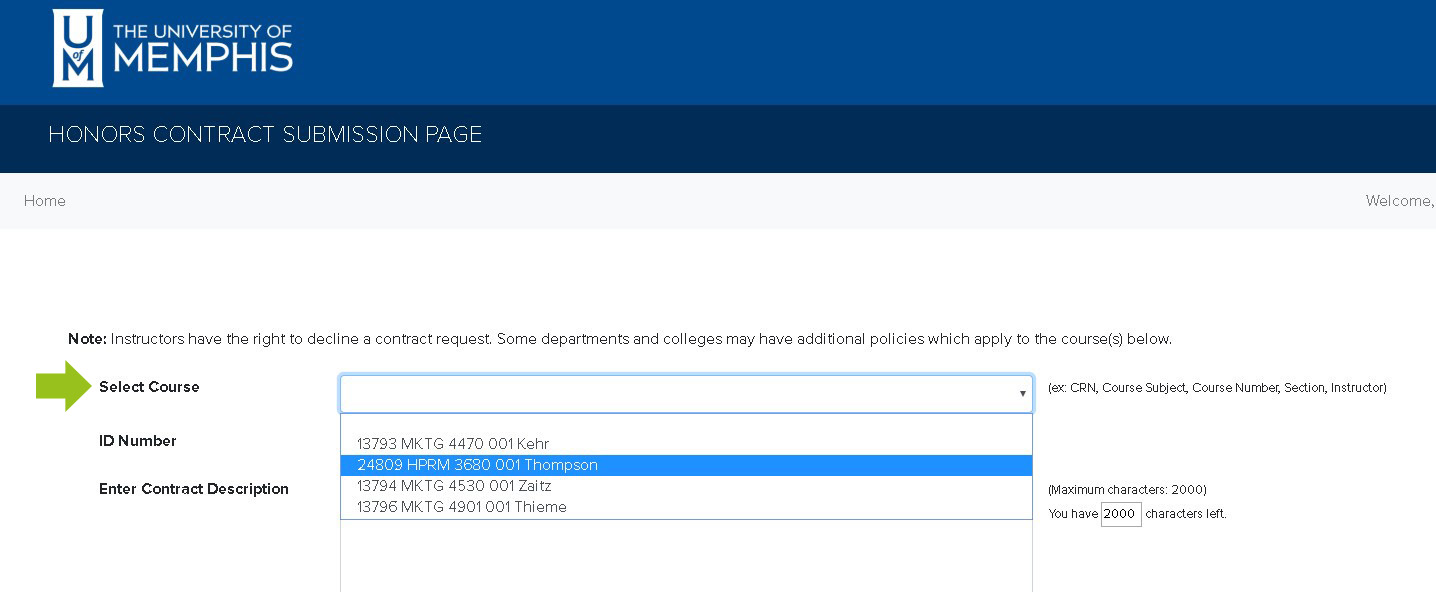1436x592 pixels.
Task: Click the HONORS CONTRACT SUBMISSION PAGE title
Action: tap(265, 134)
